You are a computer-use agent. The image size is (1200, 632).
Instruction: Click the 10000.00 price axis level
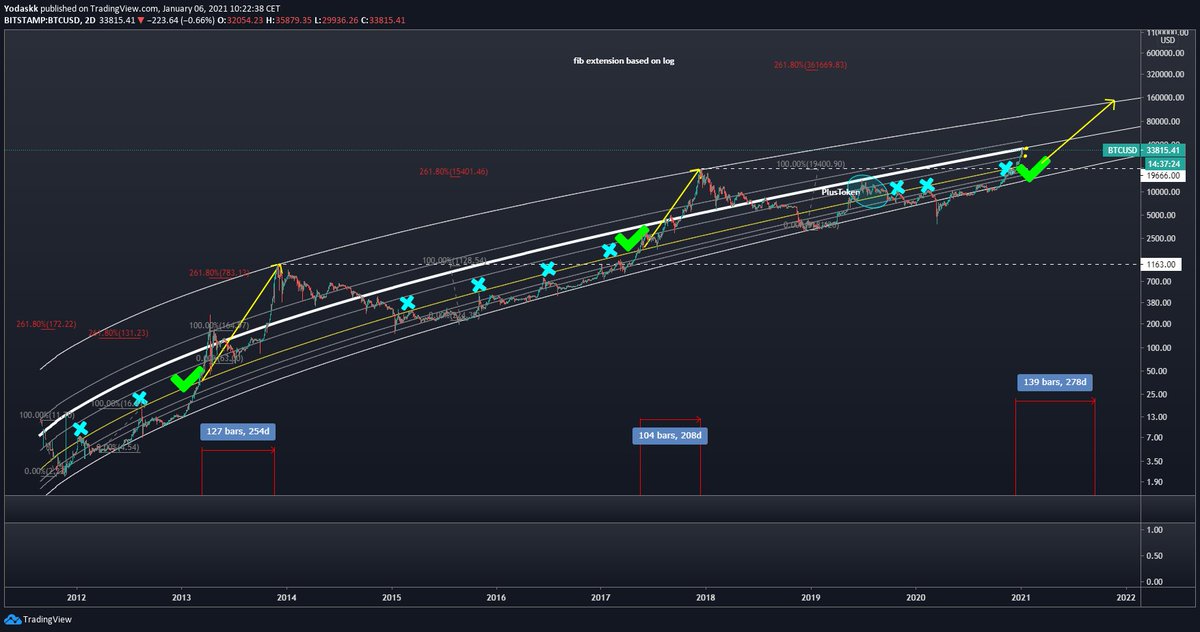[1165, 192]
